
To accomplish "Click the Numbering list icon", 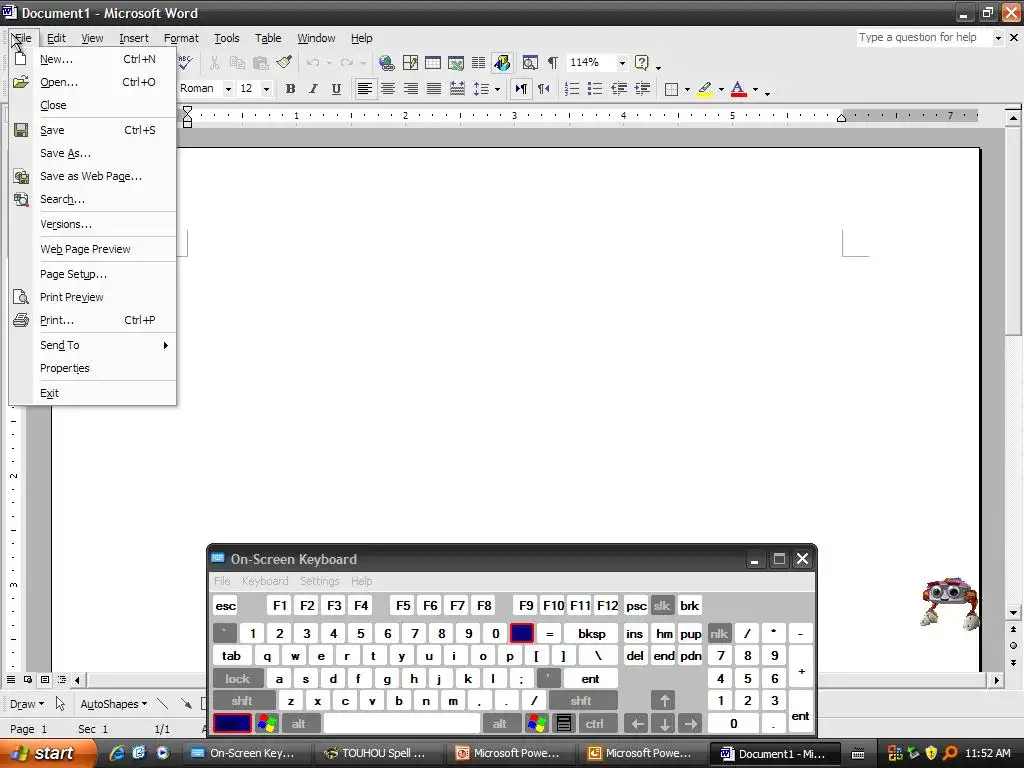I will (x=572, y=89).
